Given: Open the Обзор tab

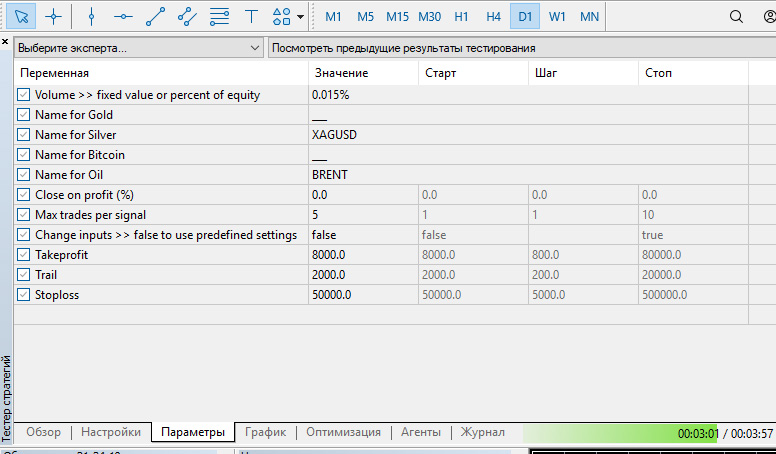Looking at the screenshot, I should (x=44, y=432).
